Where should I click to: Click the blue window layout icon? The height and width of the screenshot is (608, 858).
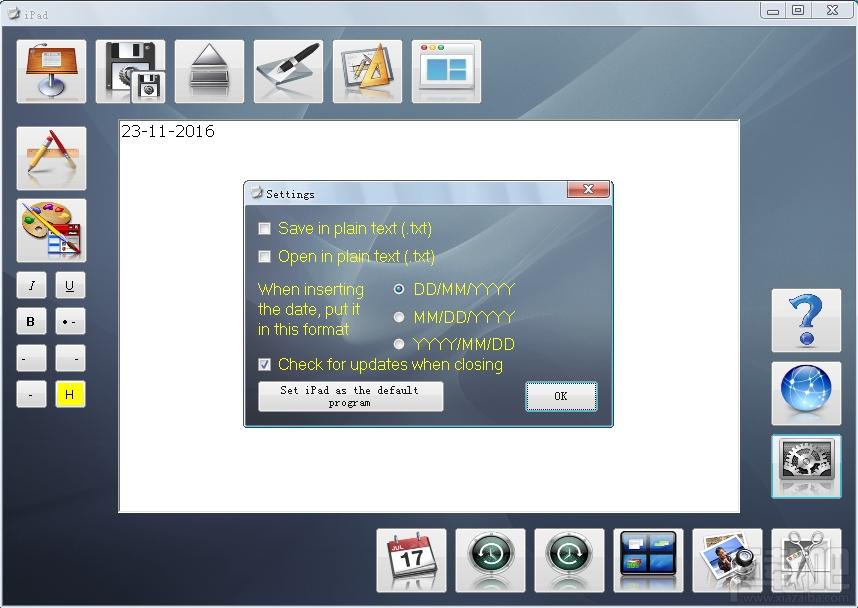(447, 71)
